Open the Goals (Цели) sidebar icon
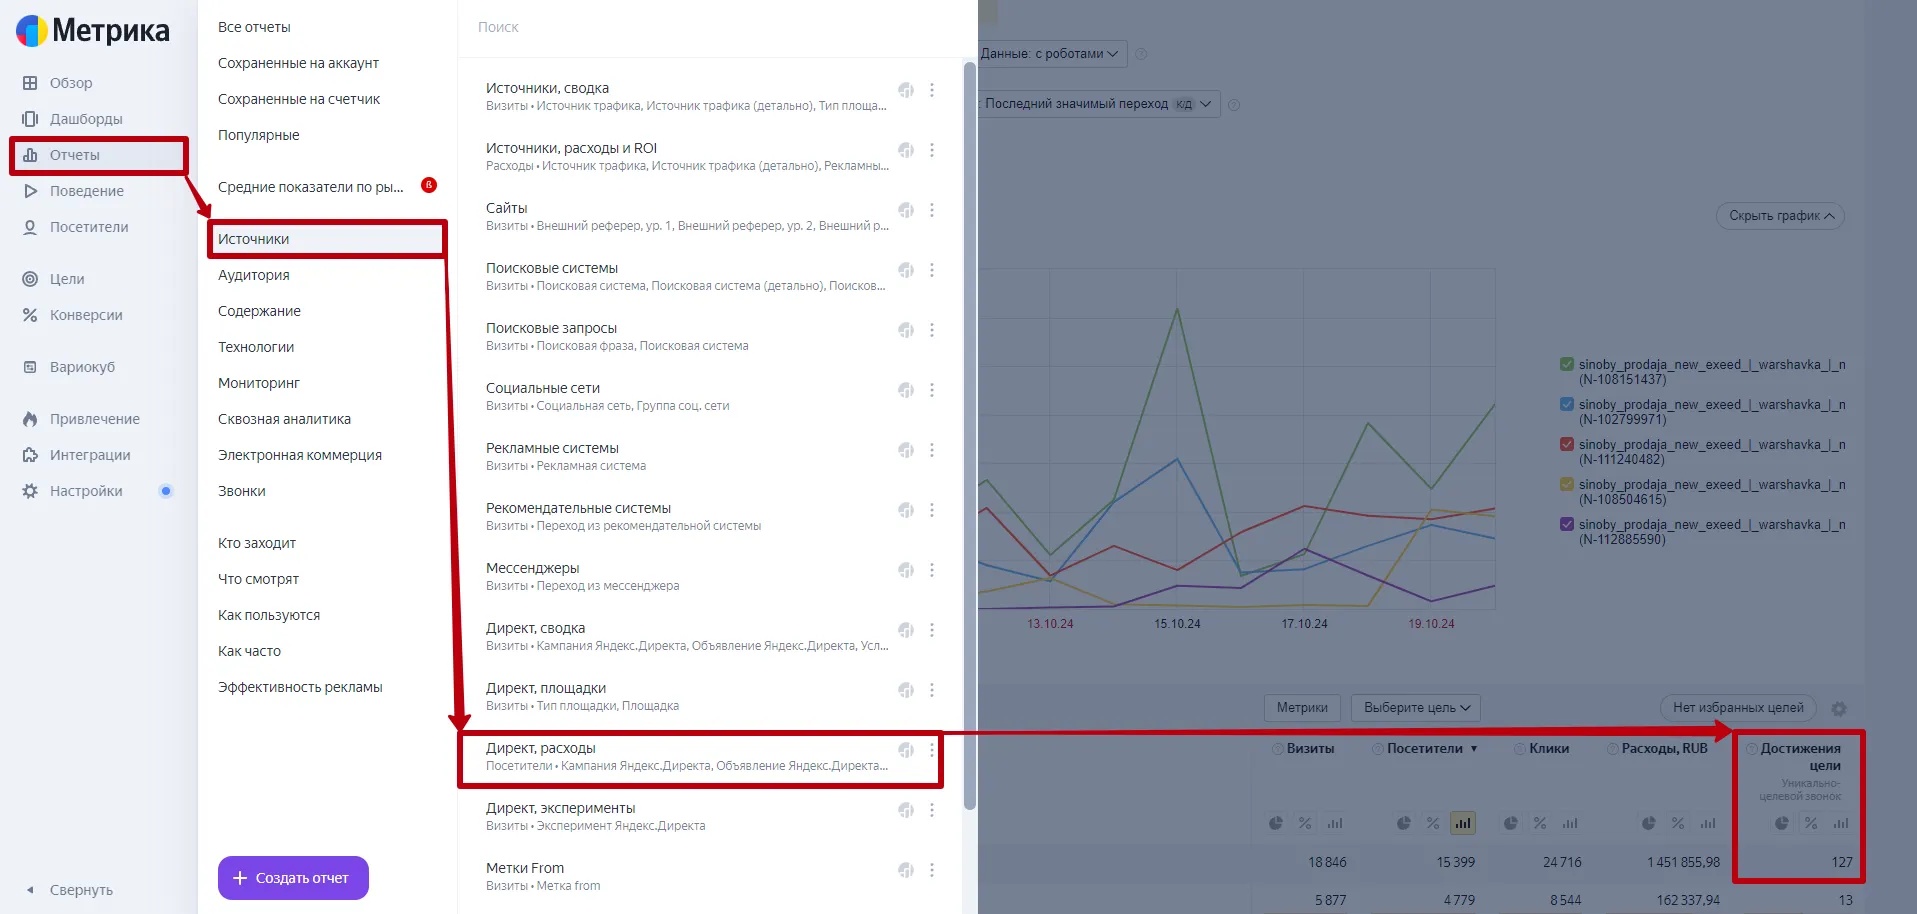 [x=30, y=279]
